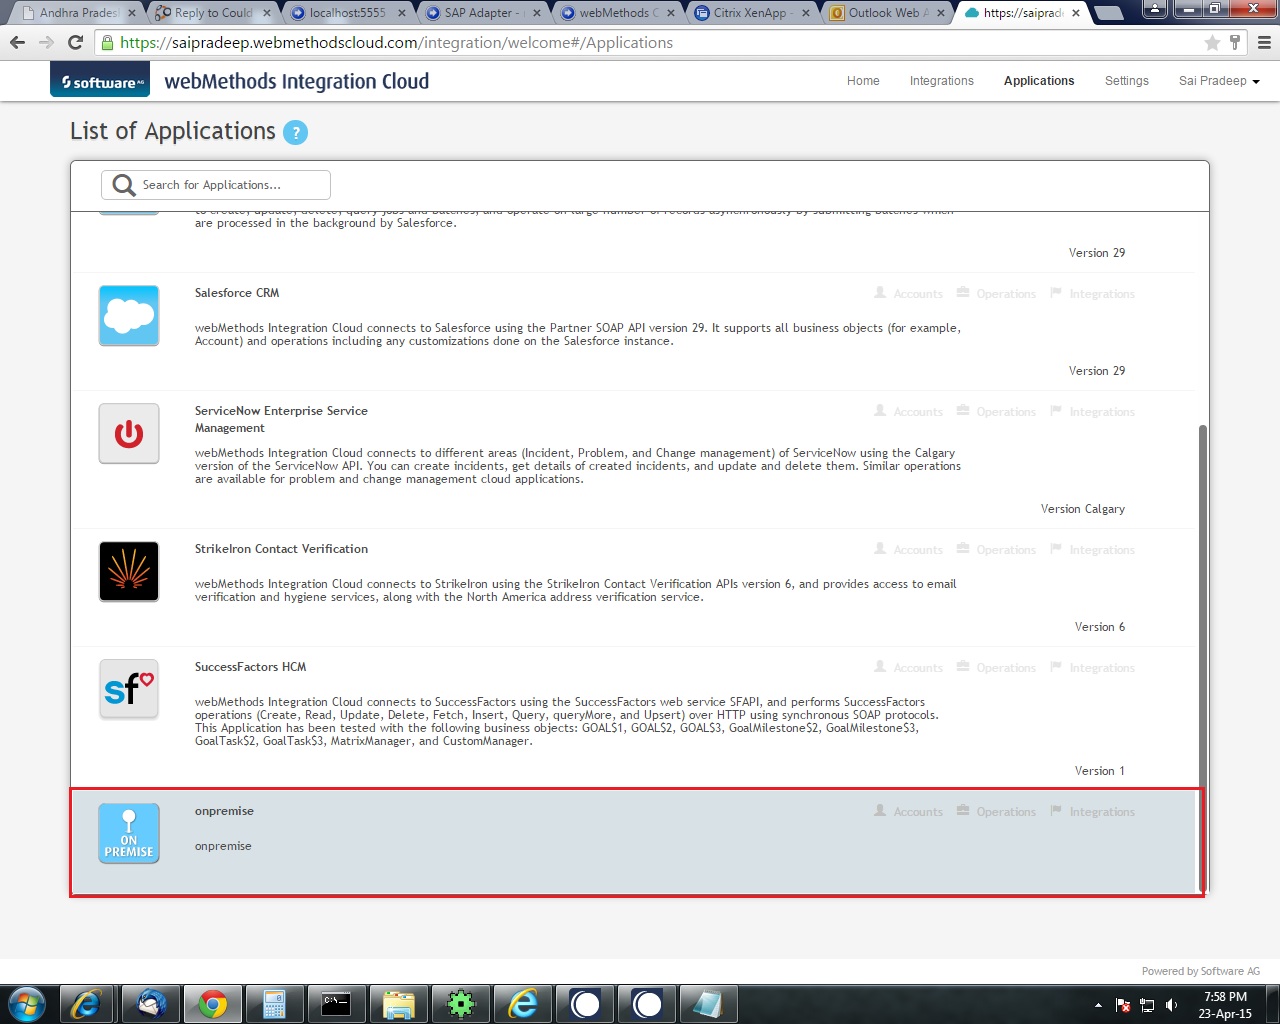The width and height of the screenshot is (1280, 1024).
Task: Click the onpremise application title
Action: (x=224, y=811)
